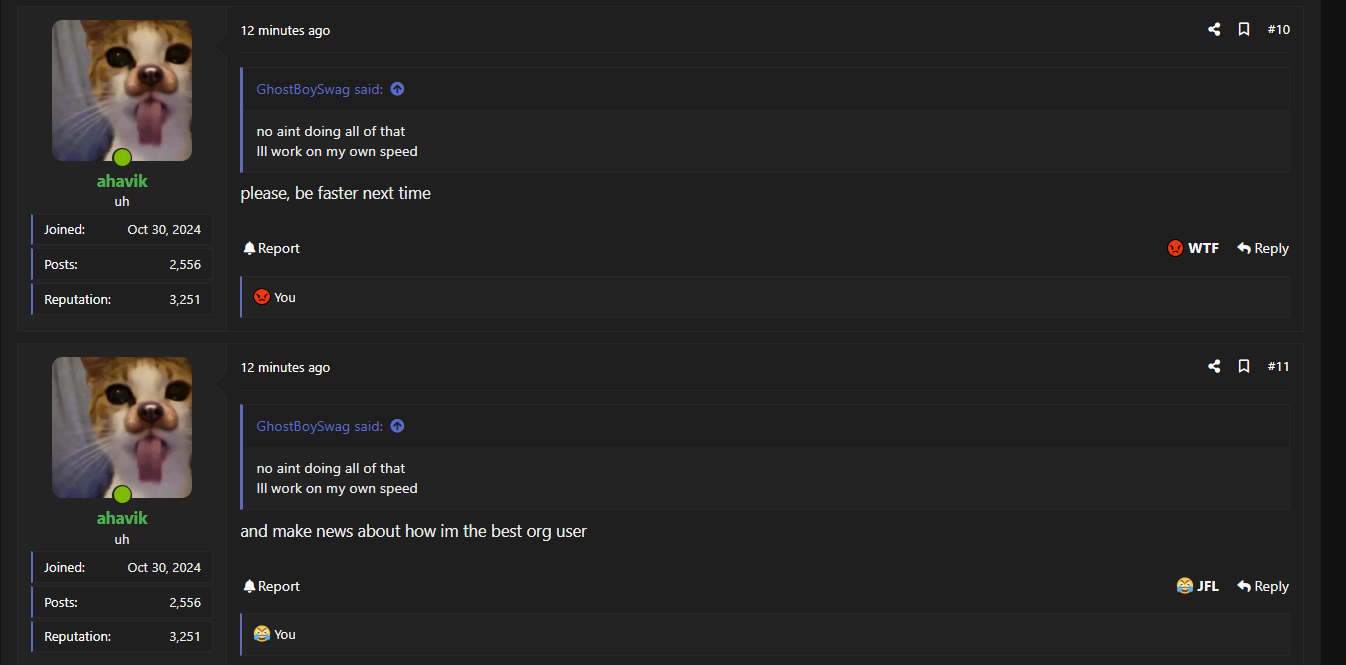Click the share icon on post #11
The width and height of the screenshot is (1346, 665).
click(1214, 367)
